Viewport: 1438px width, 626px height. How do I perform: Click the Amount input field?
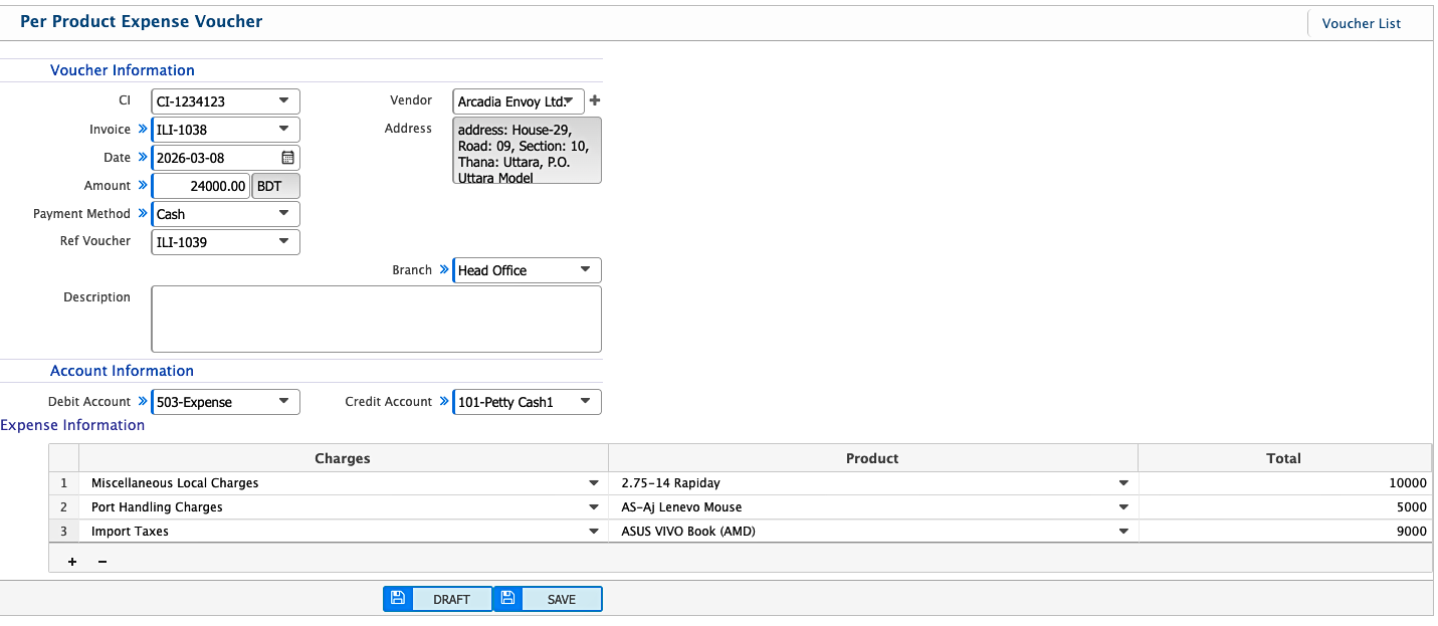[201, 186]
